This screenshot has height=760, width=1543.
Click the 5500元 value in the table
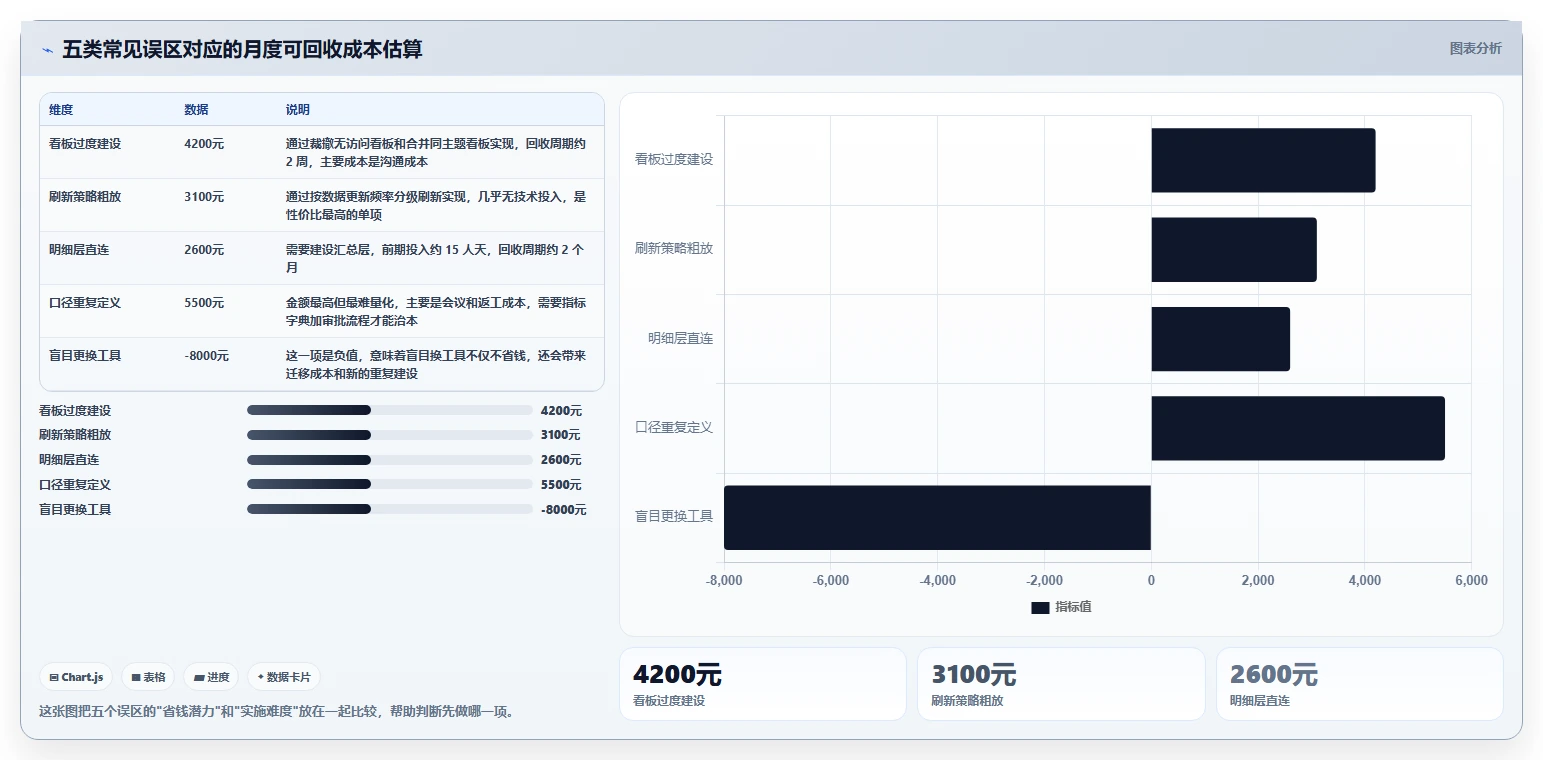[x=204, y=303]
